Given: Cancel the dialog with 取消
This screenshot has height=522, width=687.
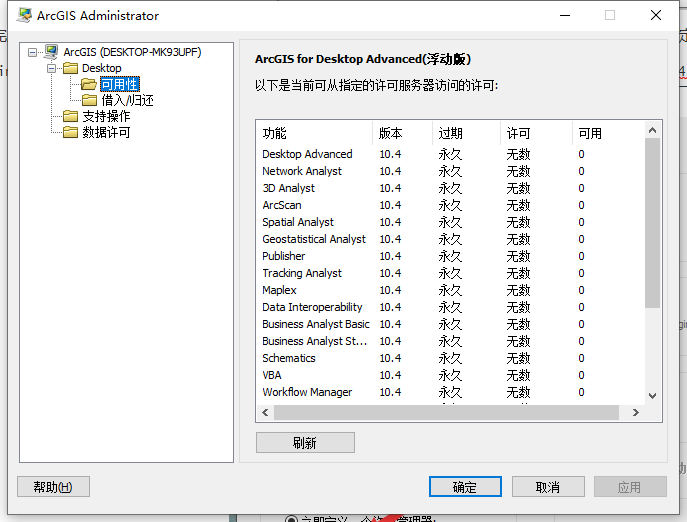Looking at the screenshot, I should [547, 487].
